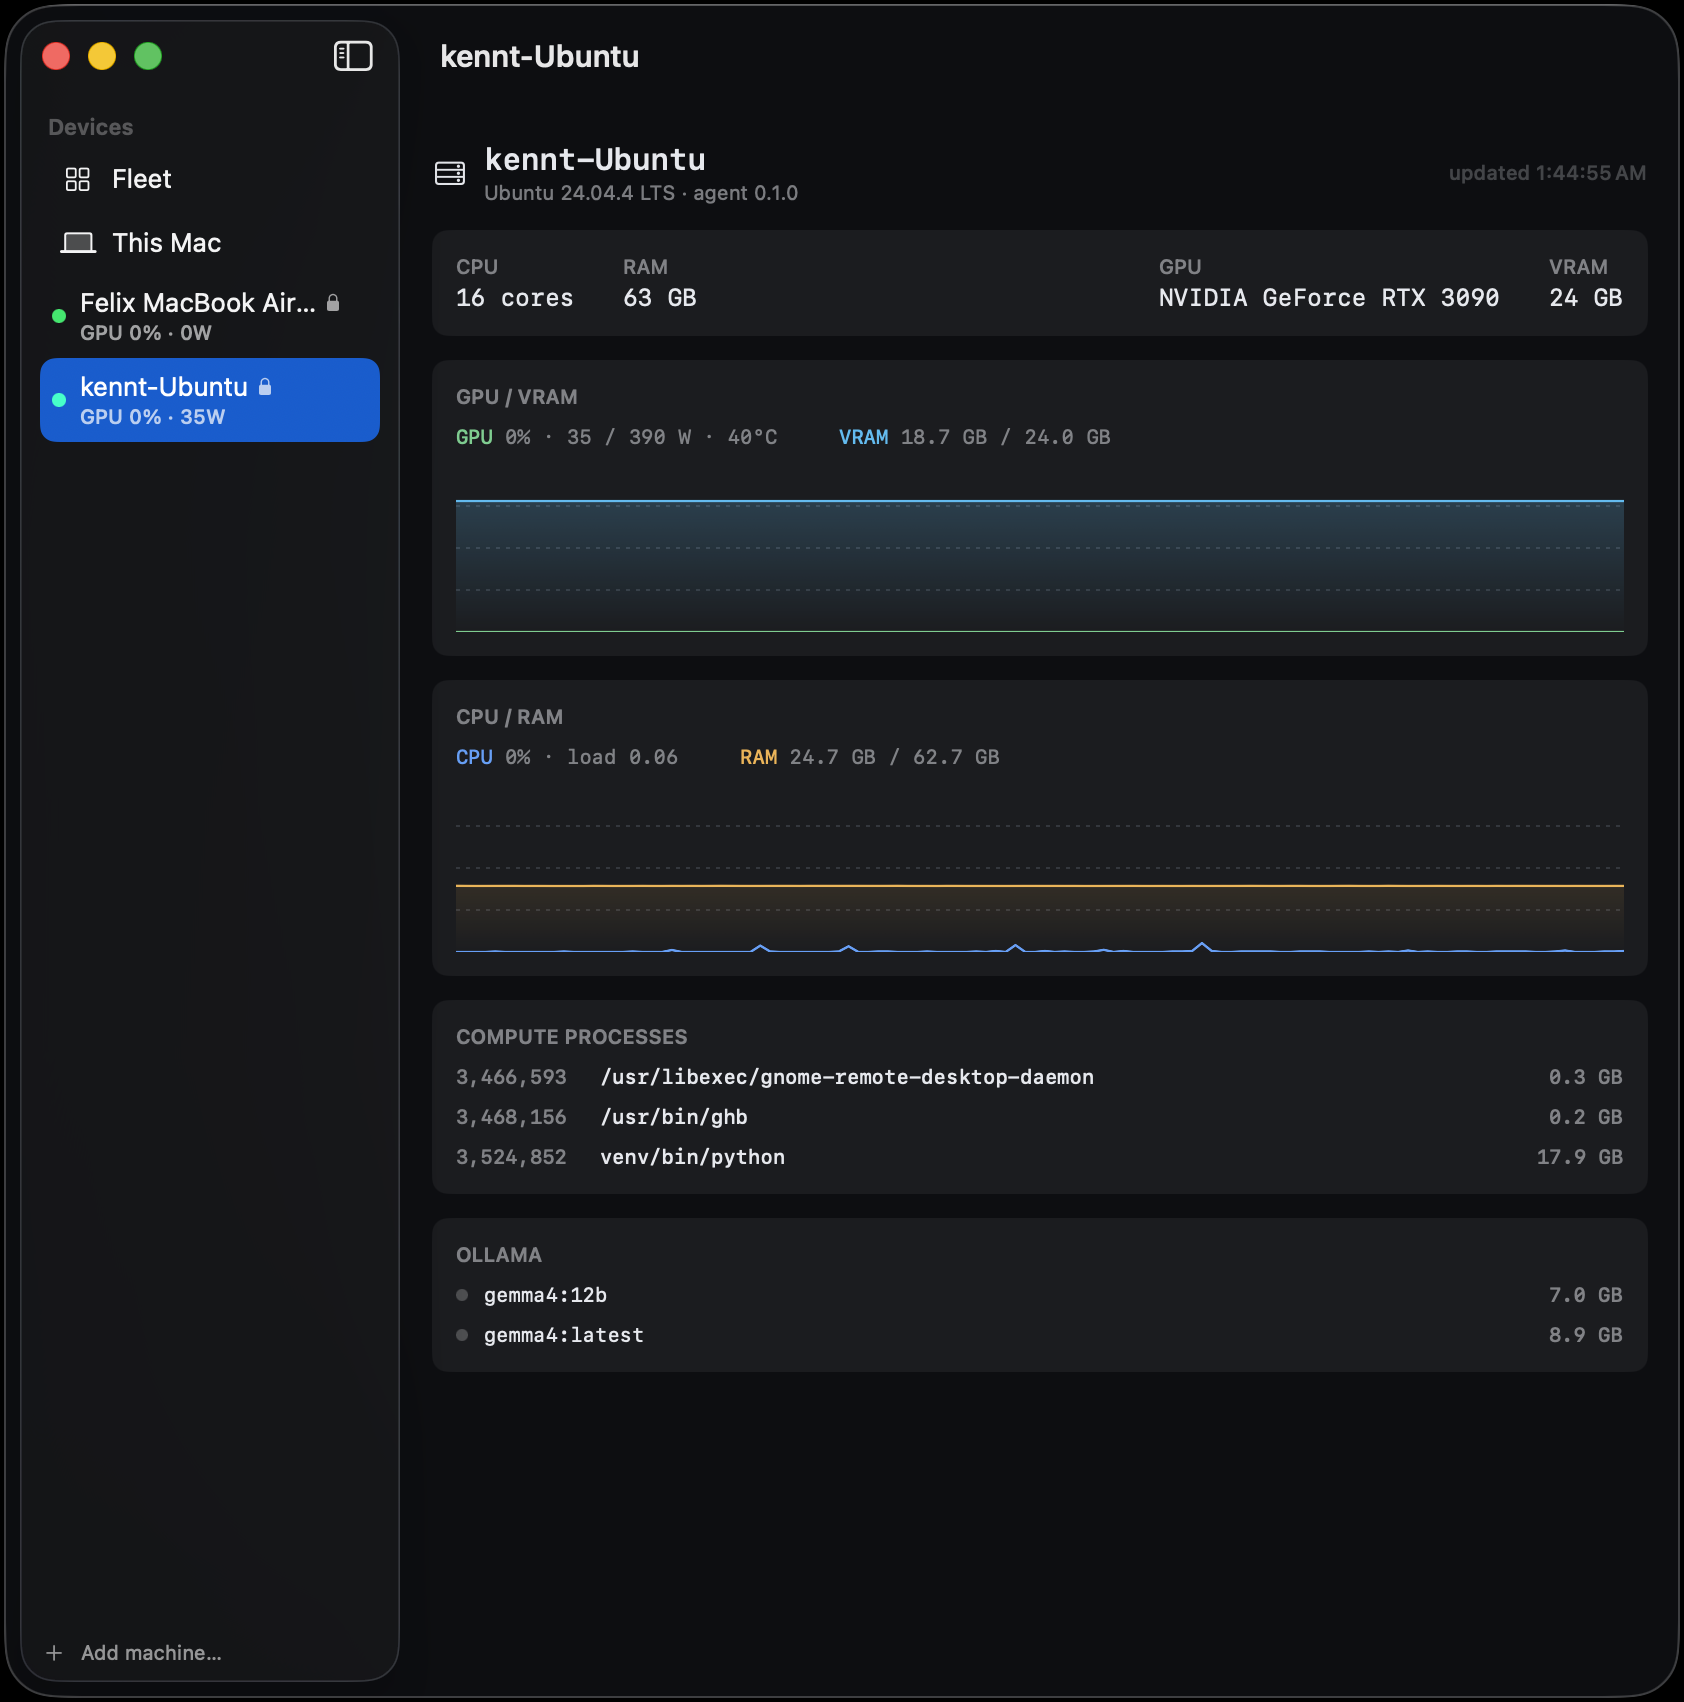This screenshot has height=1702, width=1684.
Task: Click the 8.9 GB model size
Action: pos(1586,1335)
